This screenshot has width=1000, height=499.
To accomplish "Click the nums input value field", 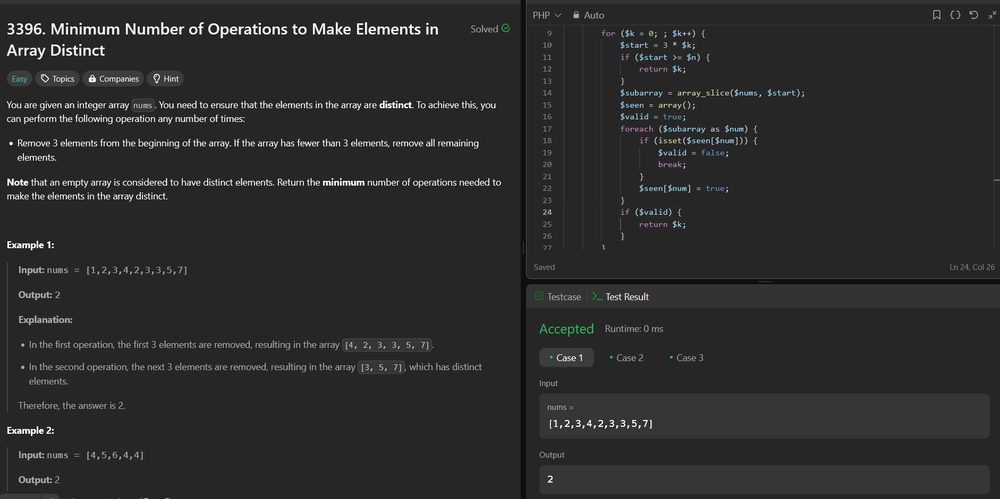I will tap(764, 416).
